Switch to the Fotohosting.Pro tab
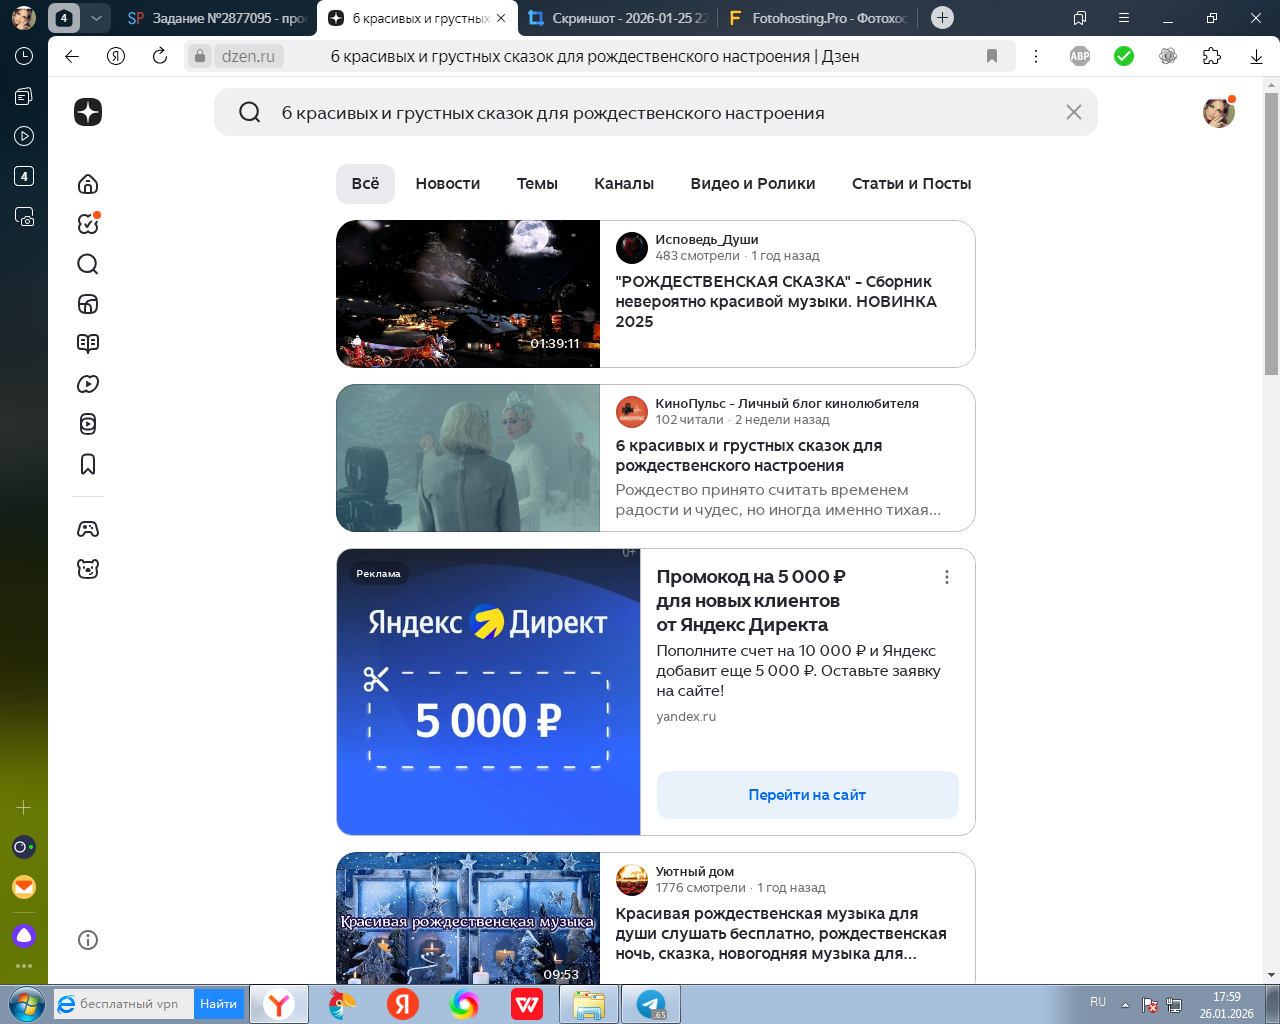 817,18
